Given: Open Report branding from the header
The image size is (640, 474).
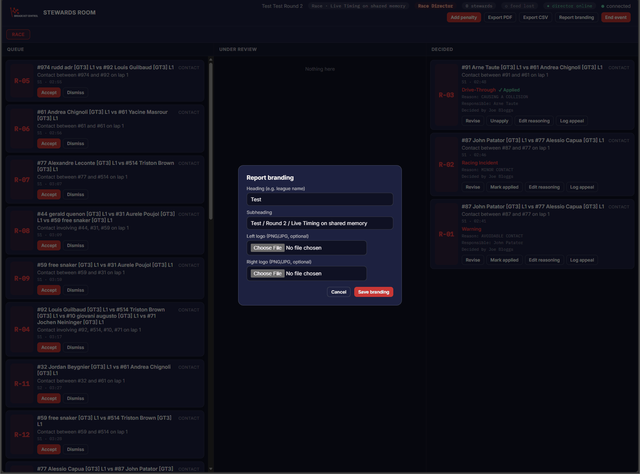Looking at the screenshot, I should (x=576, y=17).
